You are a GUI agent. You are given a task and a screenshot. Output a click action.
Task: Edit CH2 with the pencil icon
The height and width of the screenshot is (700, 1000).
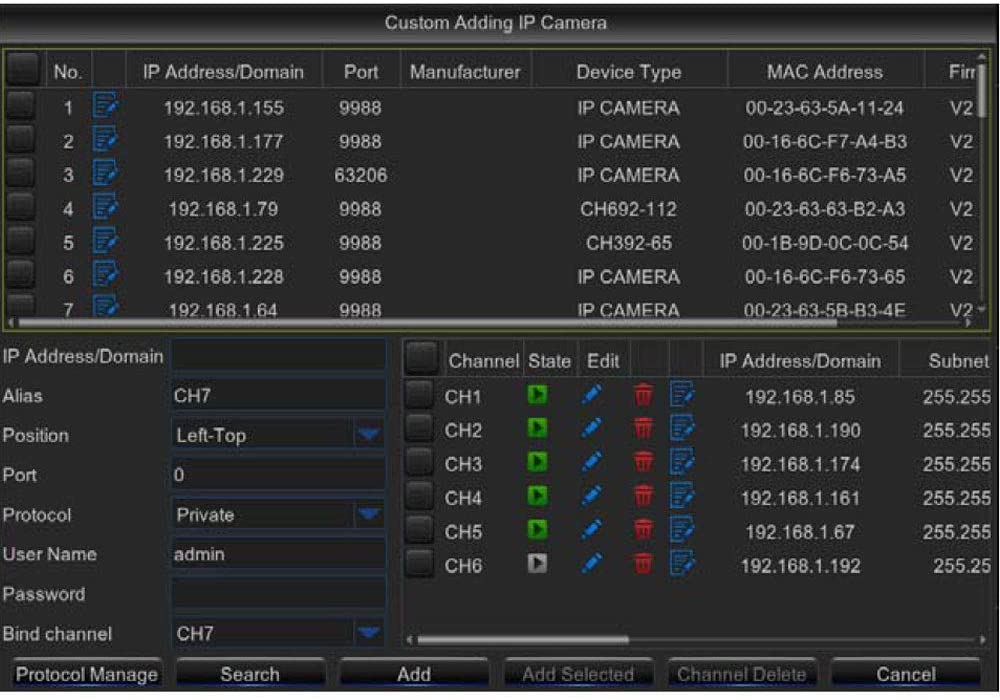591,429
